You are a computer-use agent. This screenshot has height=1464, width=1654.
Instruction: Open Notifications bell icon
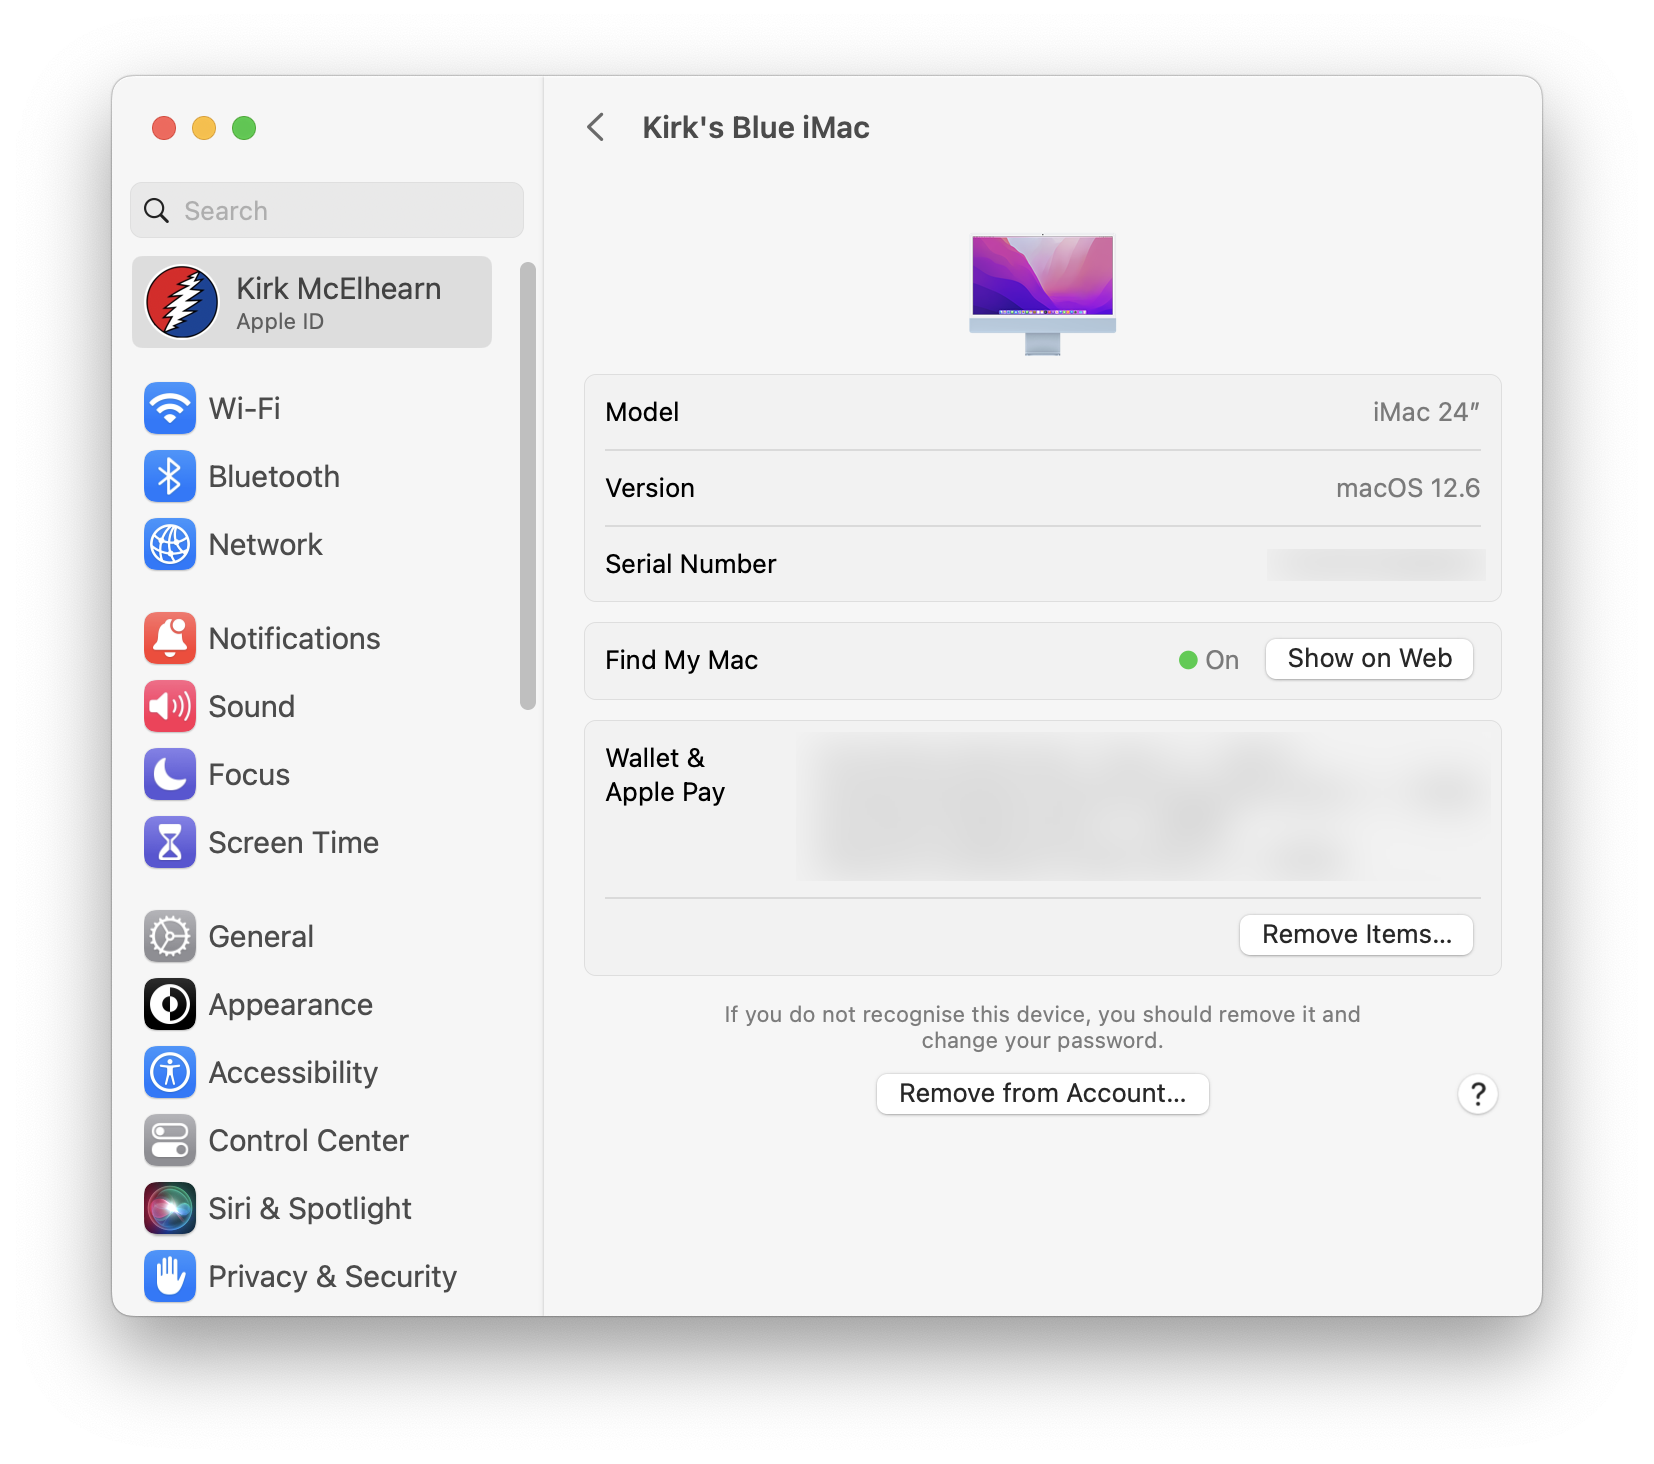[x=170, y=638]
